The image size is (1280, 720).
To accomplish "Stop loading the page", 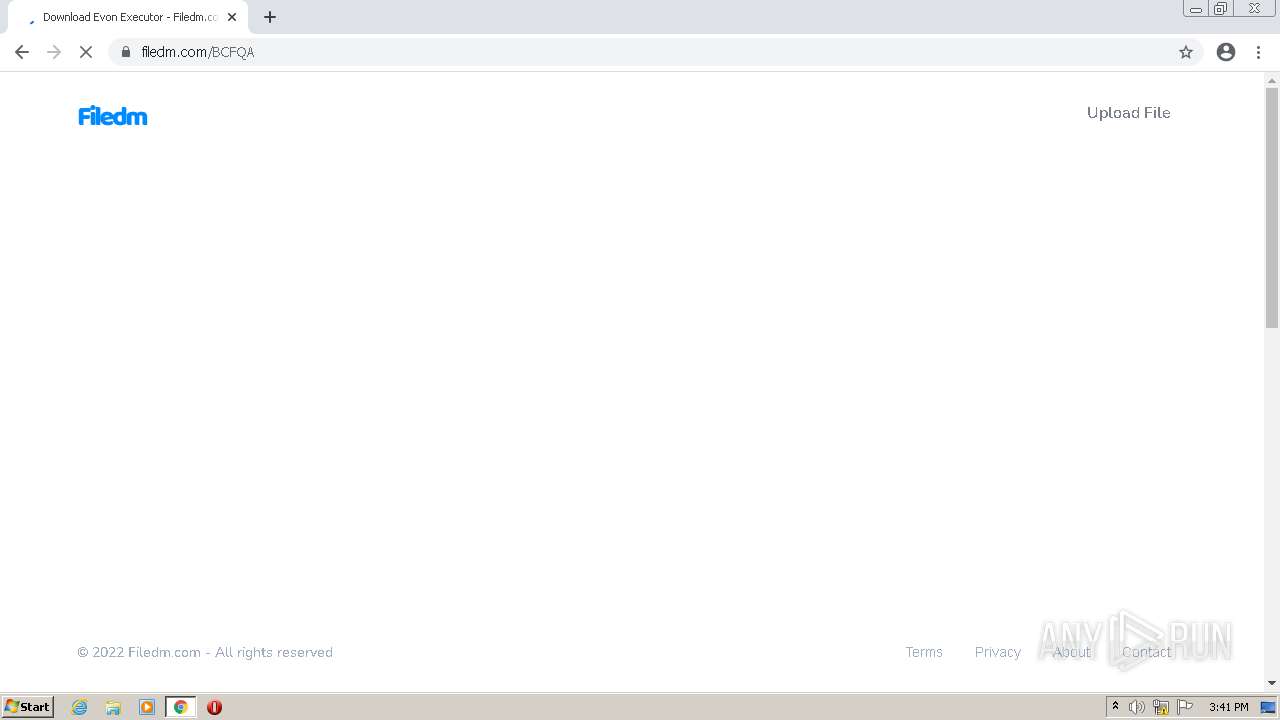I will 86,52.
